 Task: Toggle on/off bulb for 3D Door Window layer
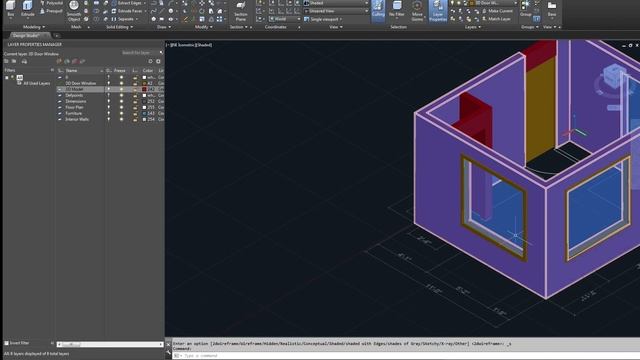(109, 83)
